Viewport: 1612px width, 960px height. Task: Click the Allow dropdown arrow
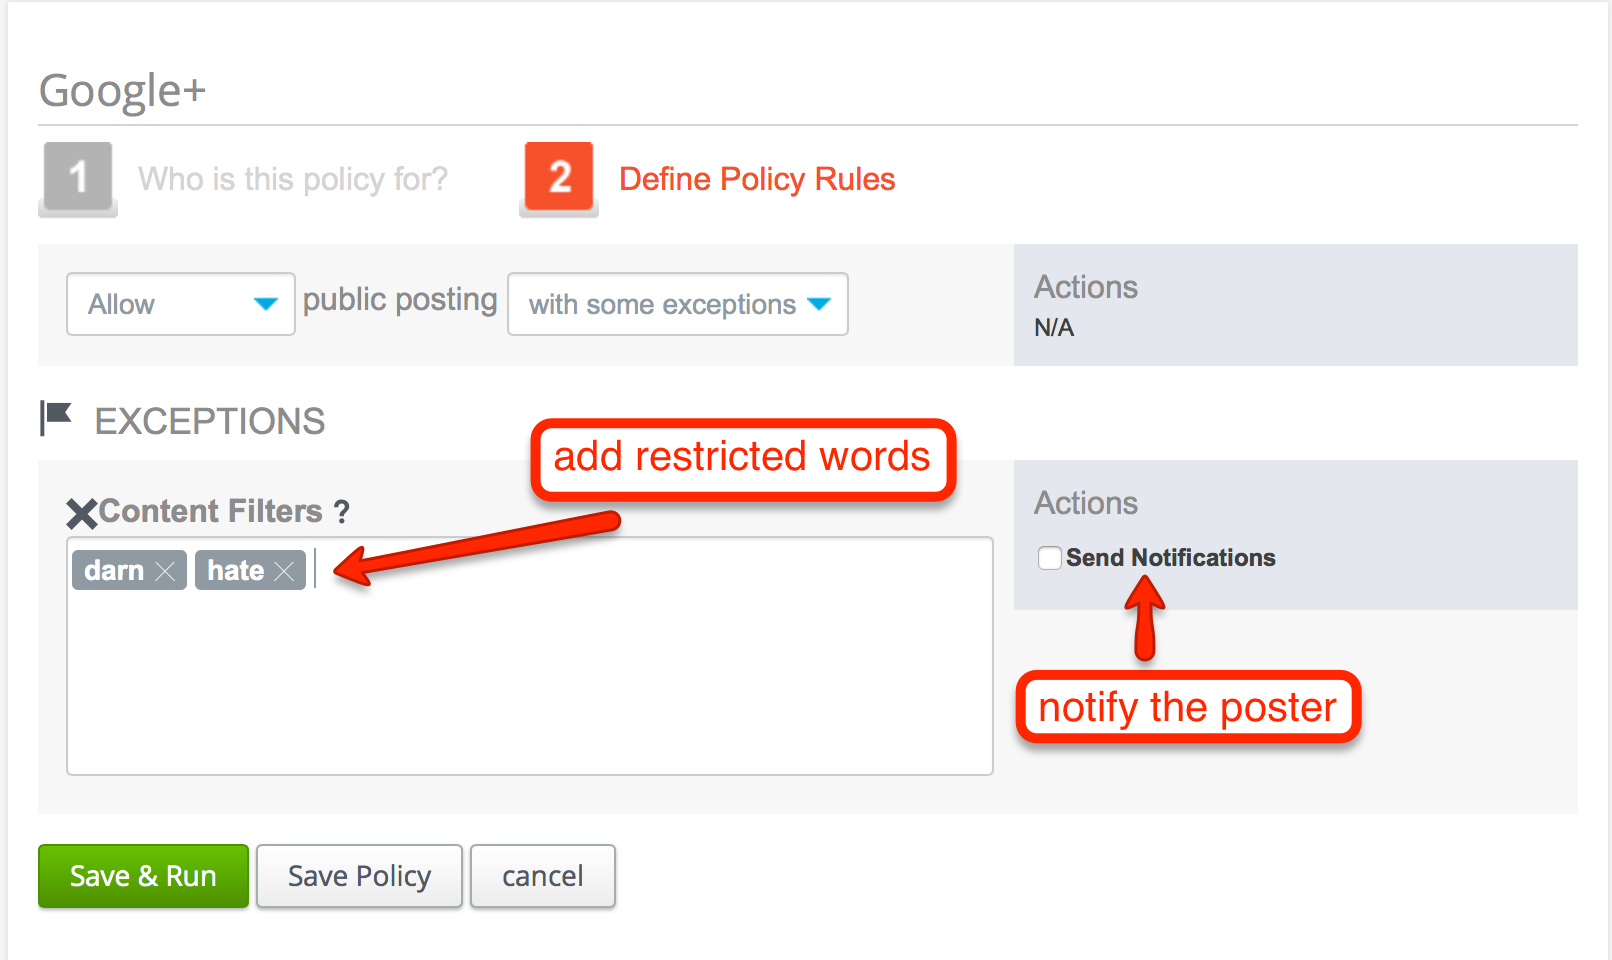(x=265, y=304)
